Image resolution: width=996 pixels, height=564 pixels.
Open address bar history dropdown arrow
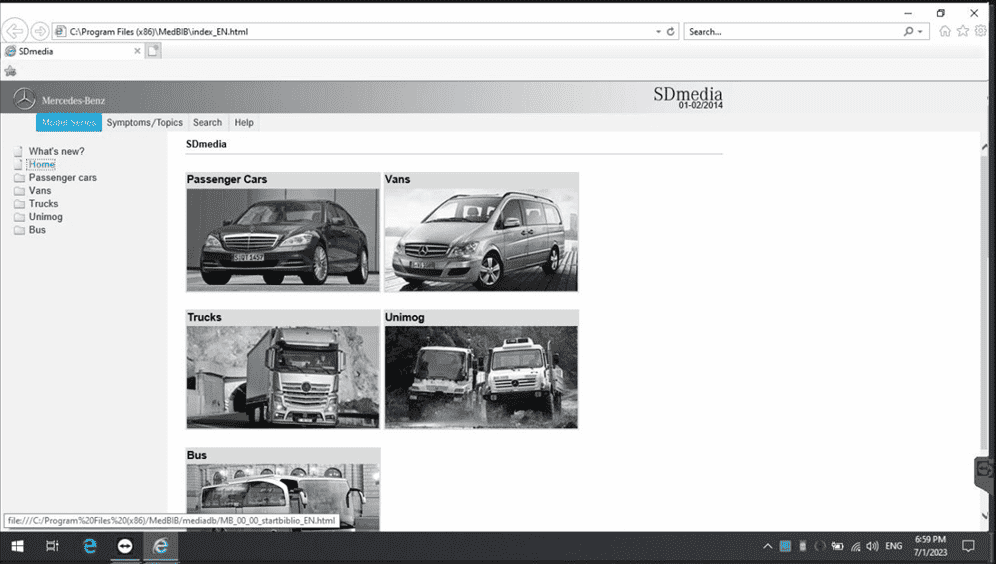[x=658, y=31]
